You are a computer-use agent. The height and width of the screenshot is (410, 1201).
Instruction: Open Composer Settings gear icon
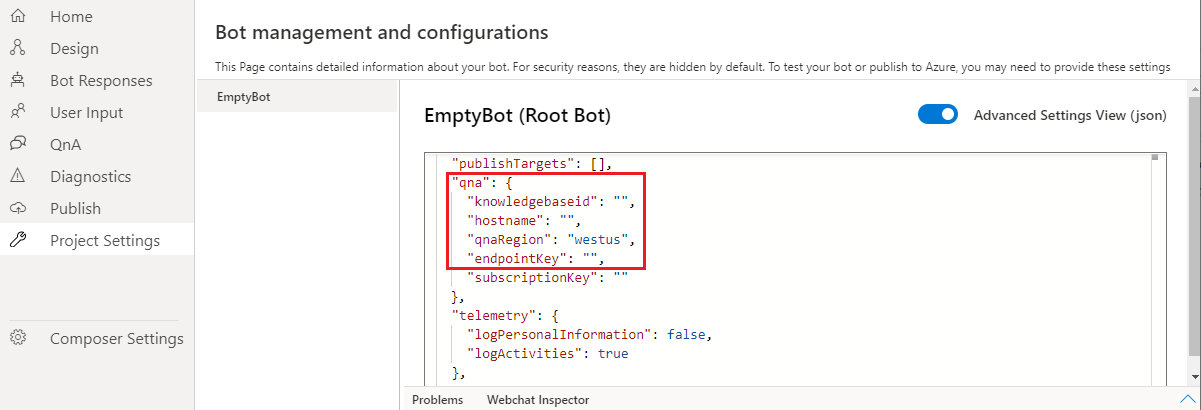[17, 338]
